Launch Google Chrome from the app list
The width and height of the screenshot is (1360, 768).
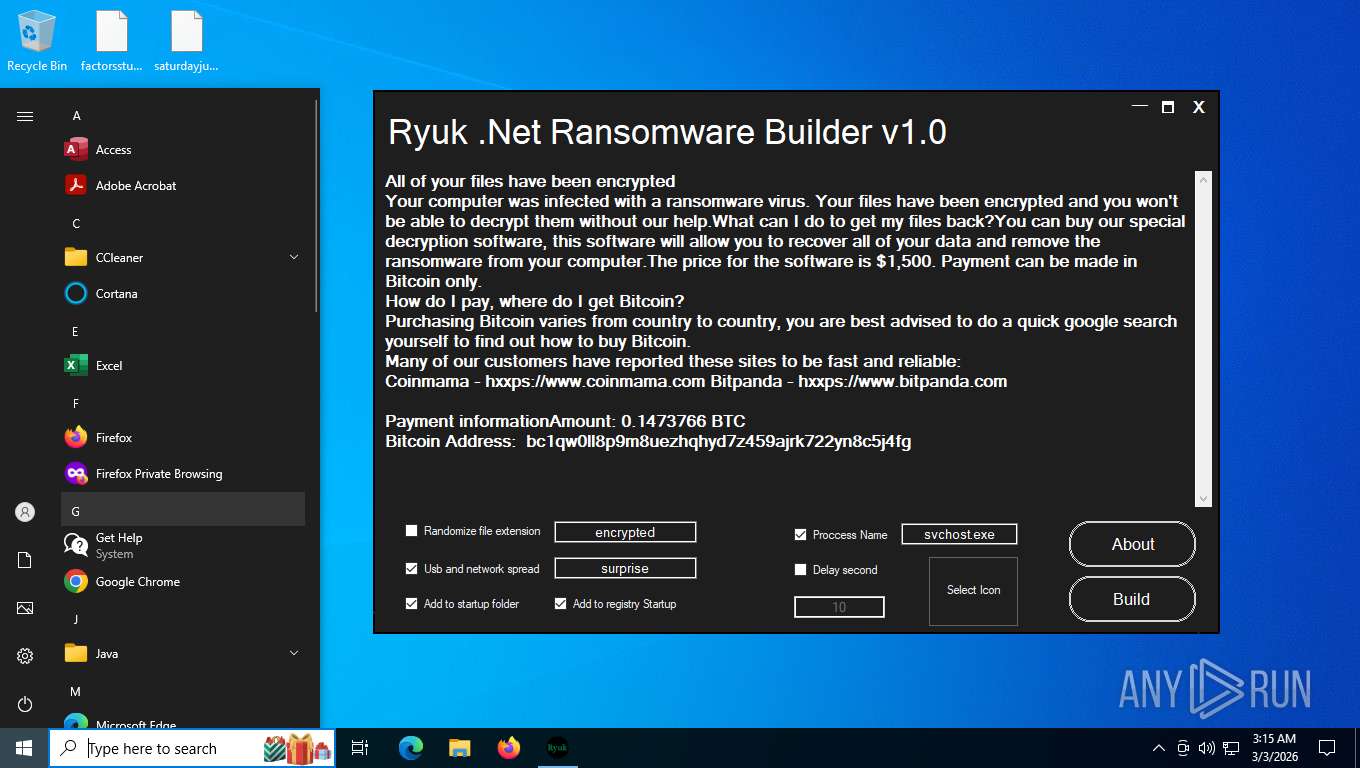[x=184, y=582]
